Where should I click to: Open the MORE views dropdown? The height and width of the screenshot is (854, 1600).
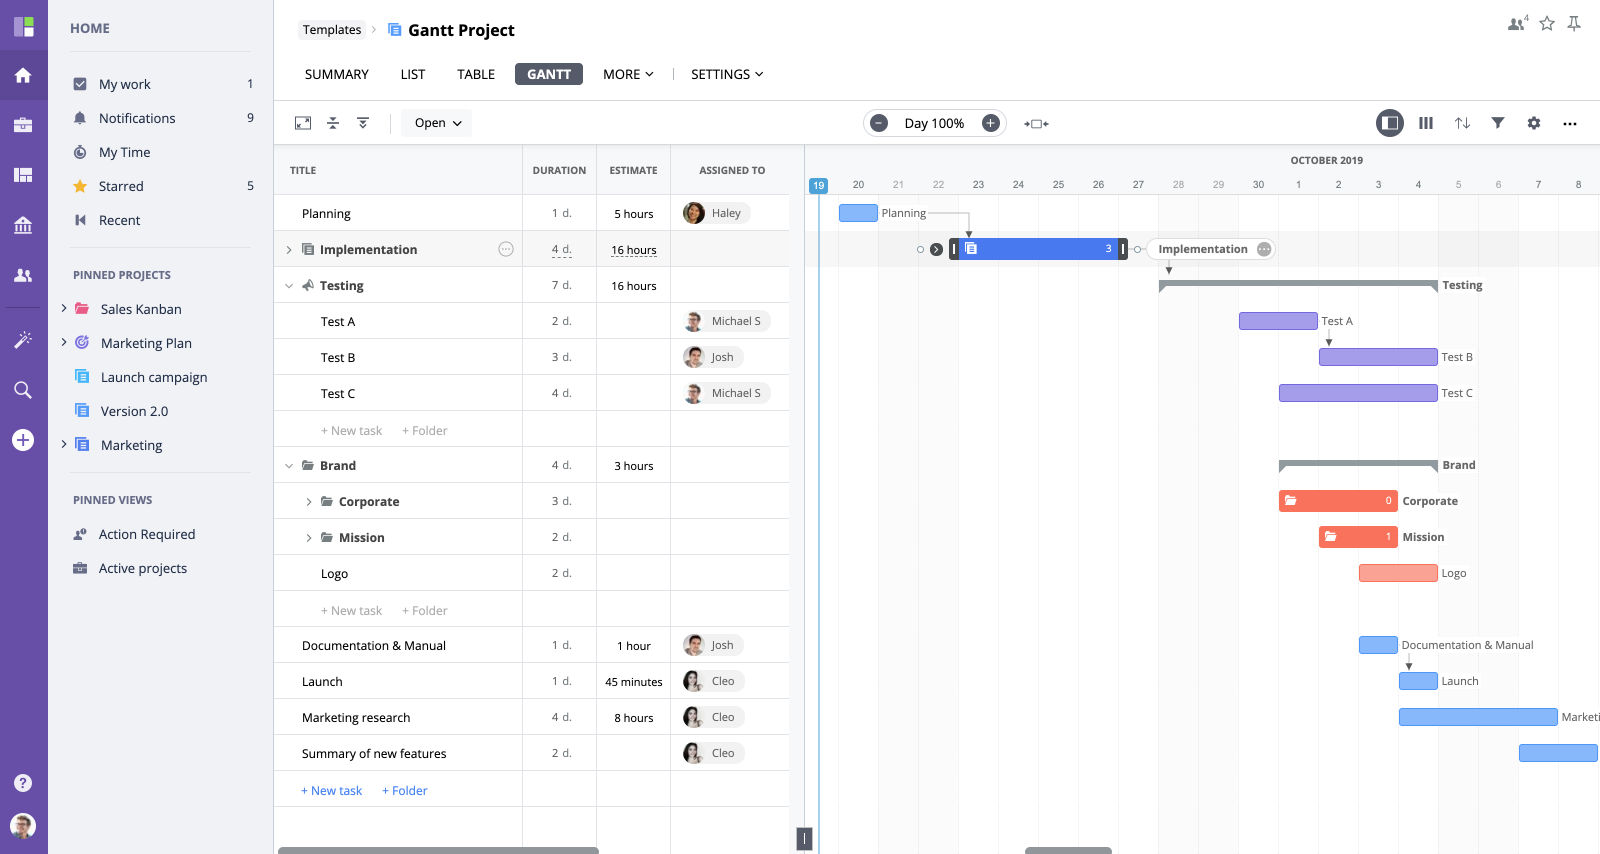[628, 74]
